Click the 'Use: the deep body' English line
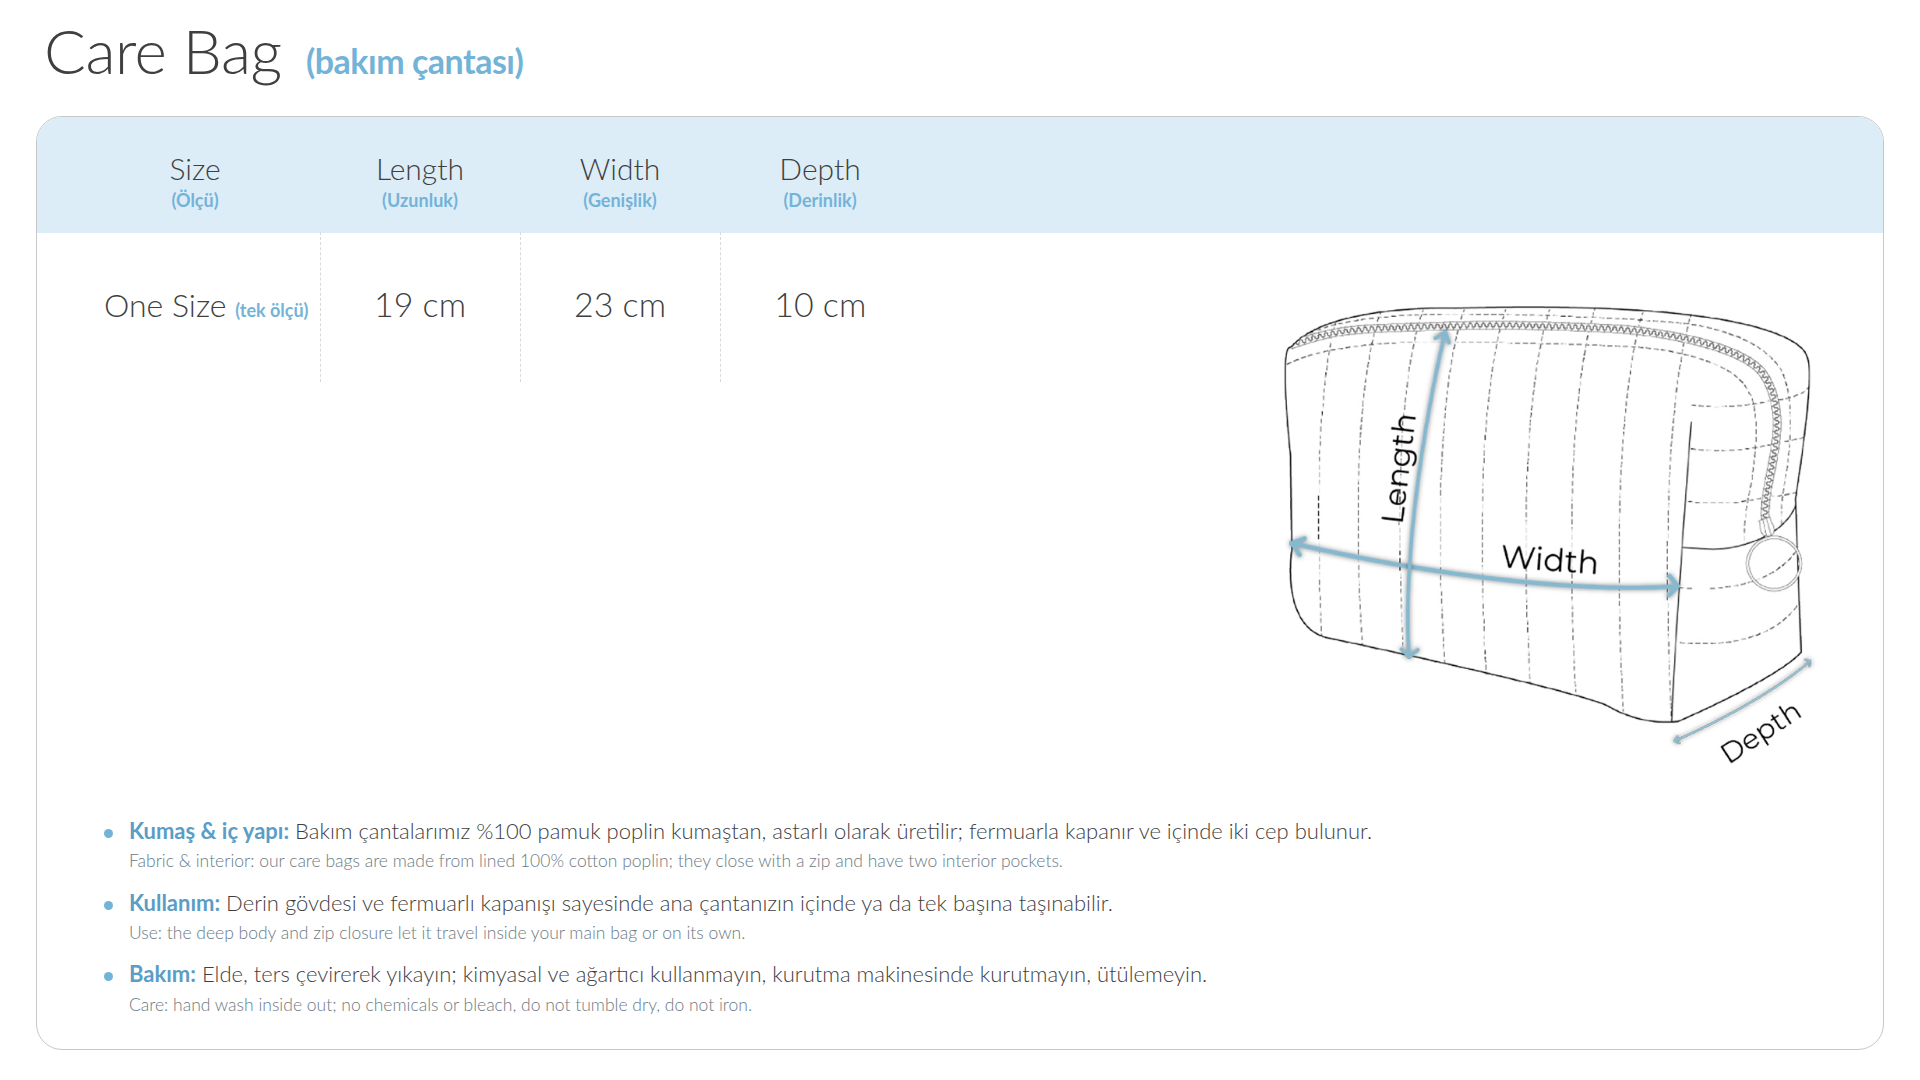This screenshot has width=1920, height=1080. coord(437,933)
